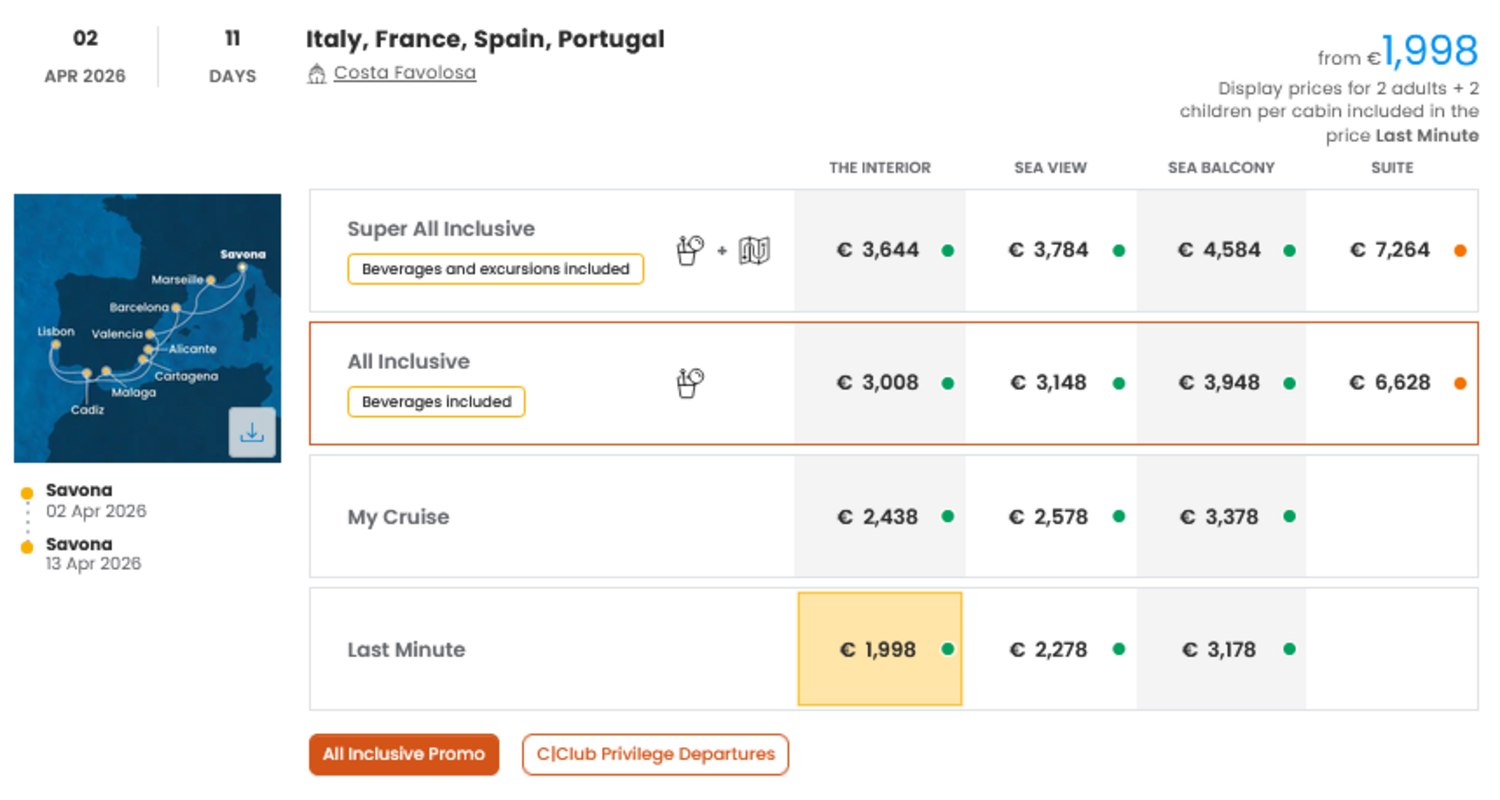This screenshot has width=1500, height=800.
Task: Click the beverages icon in All Inclusive row
Action: (x=690, y=382)
